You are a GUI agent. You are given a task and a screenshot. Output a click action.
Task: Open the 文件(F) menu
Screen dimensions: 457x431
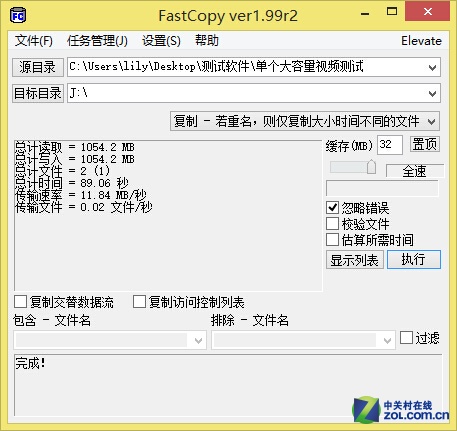(x=34, y=41)
